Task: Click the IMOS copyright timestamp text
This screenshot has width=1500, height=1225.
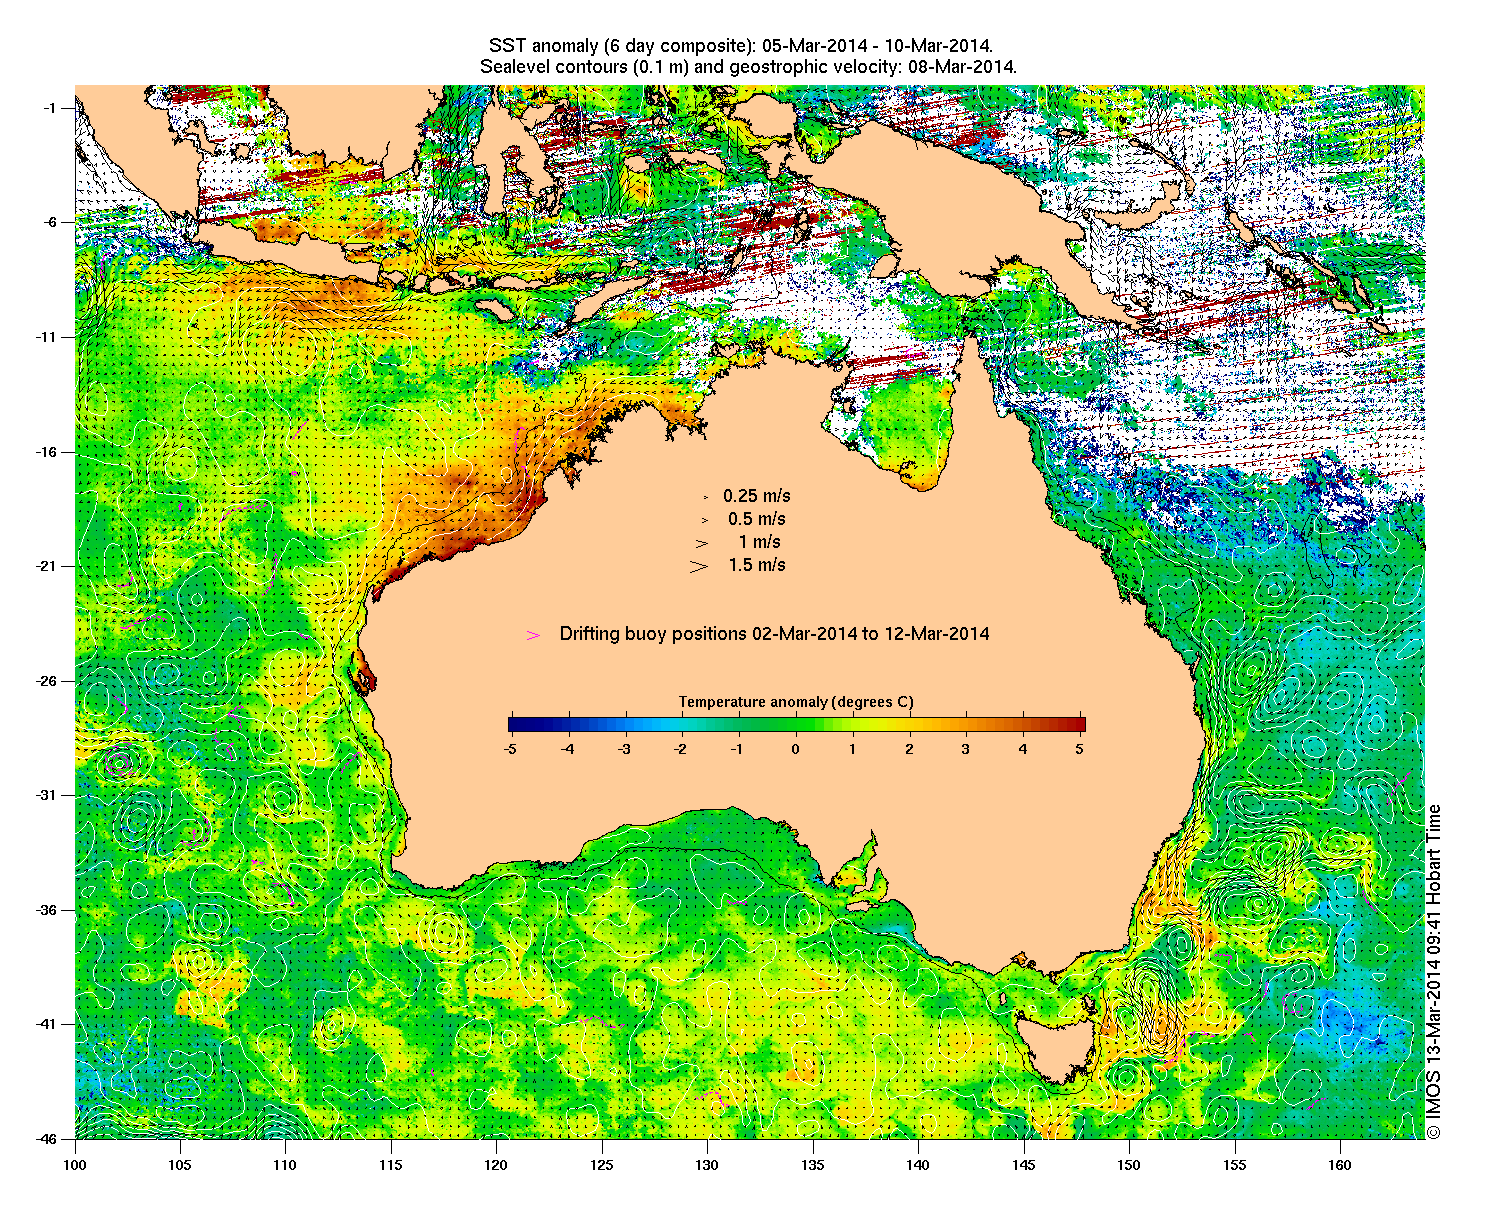Action: [x=1434, y=971]
